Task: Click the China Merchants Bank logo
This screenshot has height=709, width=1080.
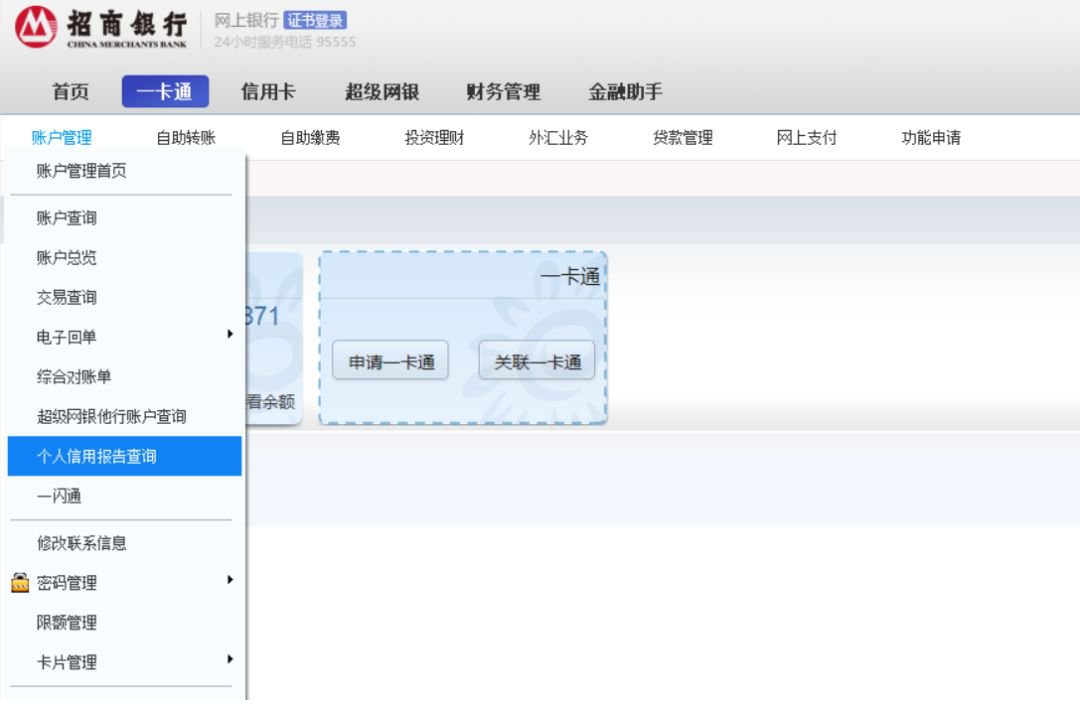Action: [100, 28]
